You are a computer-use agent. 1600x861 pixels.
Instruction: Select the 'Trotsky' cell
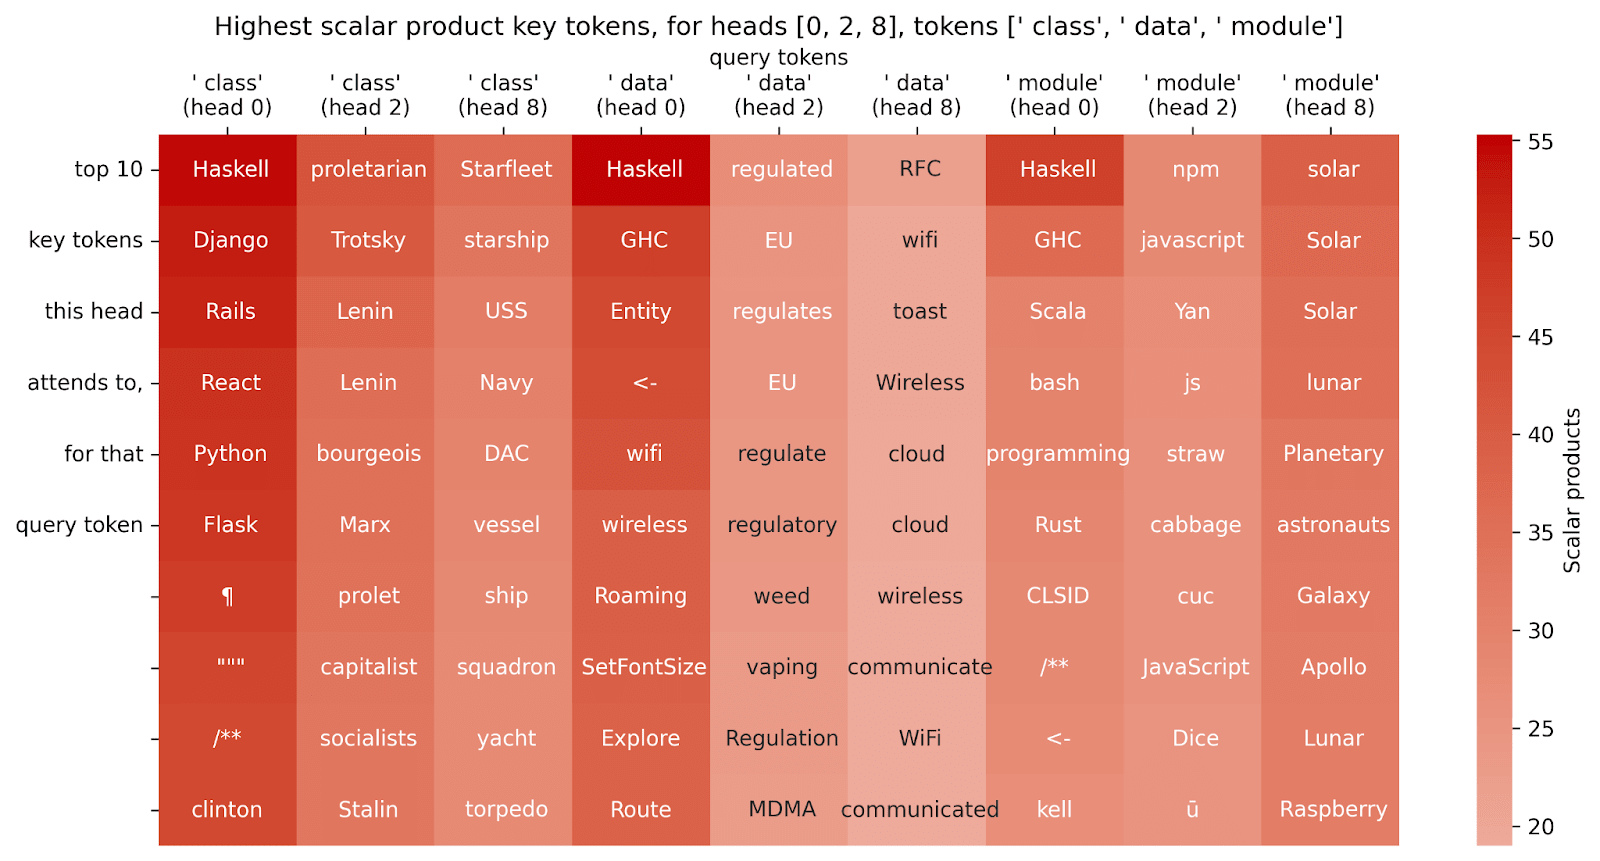coord(368,240)
